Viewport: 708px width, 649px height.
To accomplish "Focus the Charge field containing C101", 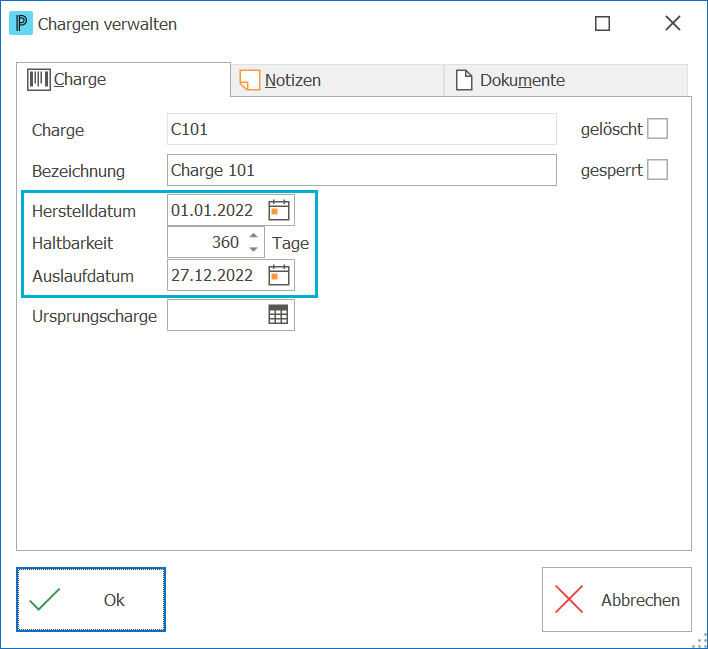I will pos(362,129).
